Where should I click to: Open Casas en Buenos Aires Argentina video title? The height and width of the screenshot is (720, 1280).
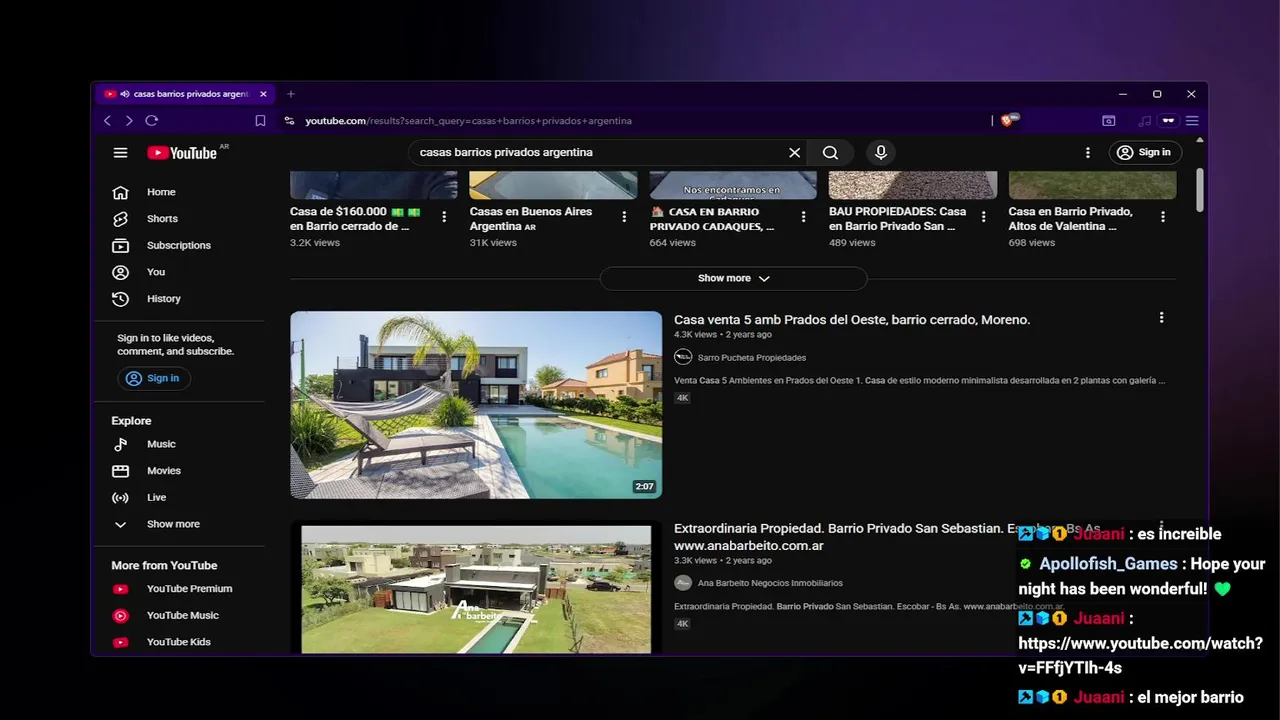[531, 219]
